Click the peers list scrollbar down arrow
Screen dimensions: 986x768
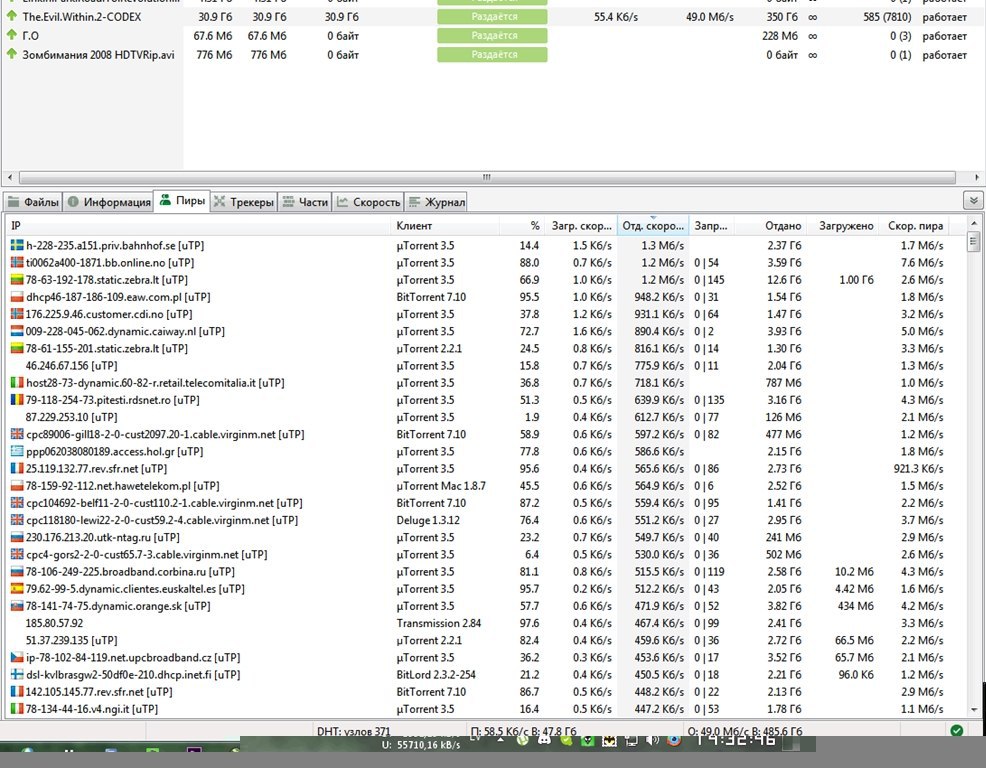coord(973,710)
